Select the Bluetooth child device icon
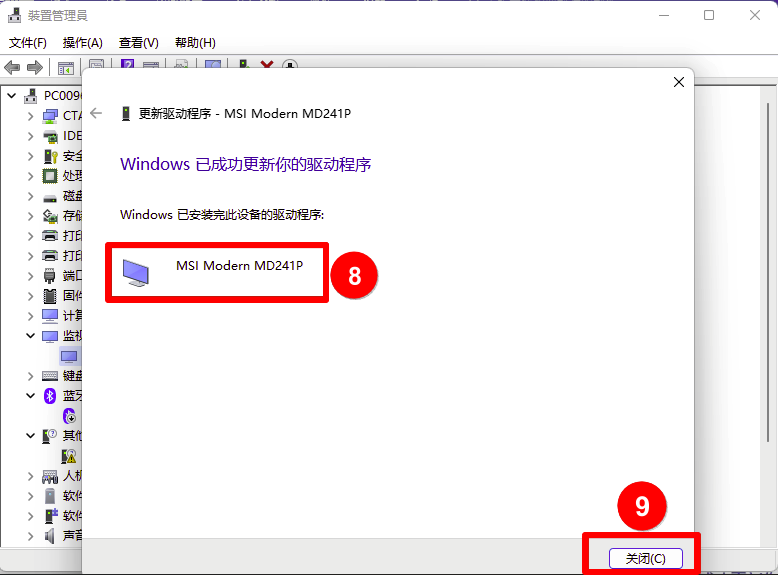 69,416
